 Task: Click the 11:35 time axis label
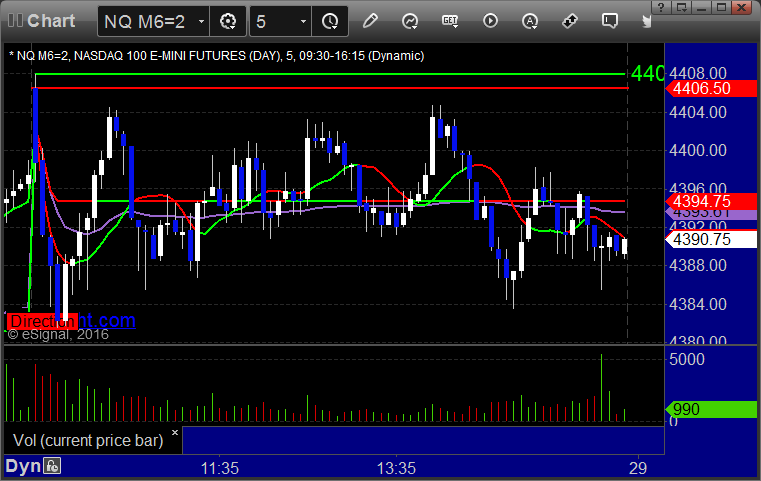pos(220,468)
